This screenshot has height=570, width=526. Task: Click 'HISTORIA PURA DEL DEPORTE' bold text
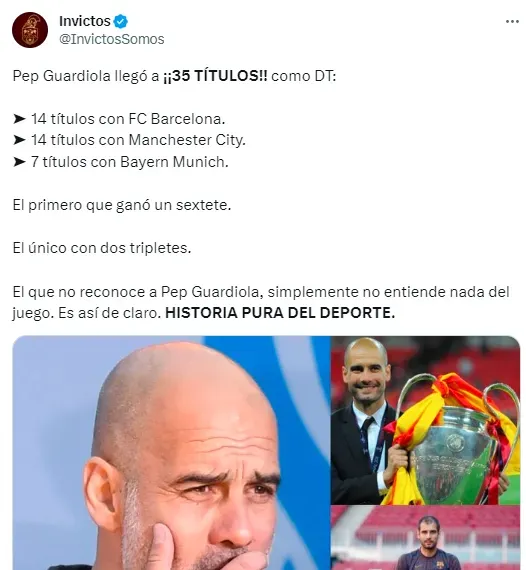(280, 313)
